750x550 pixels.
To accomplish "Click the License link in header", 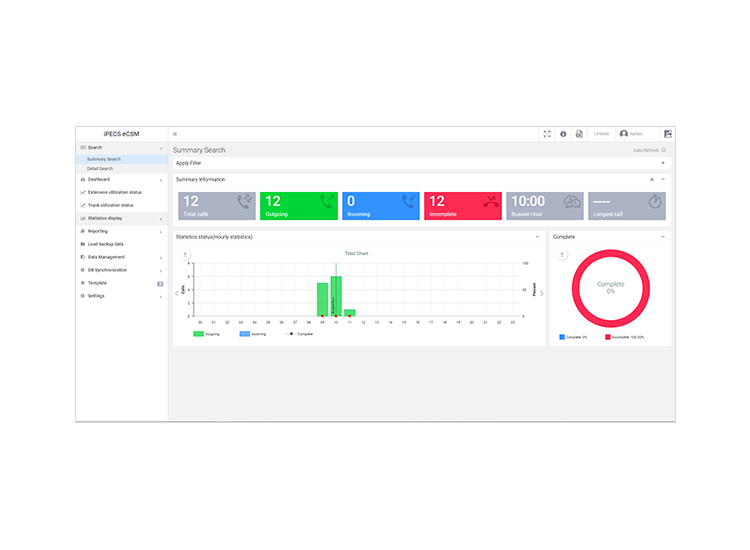I will pyautogui.click(x=601, y=134).
